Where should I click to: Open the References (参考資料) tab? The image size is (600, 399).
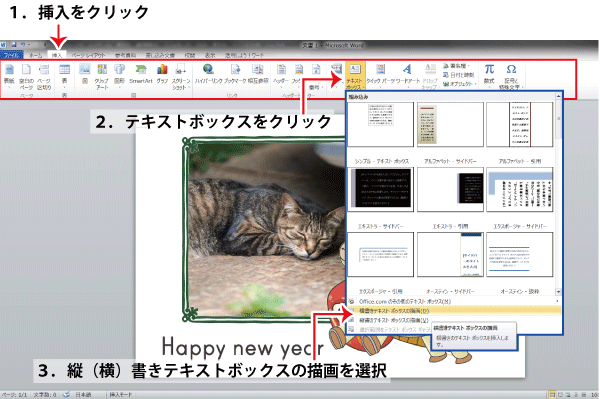click(x=126, y=55)
